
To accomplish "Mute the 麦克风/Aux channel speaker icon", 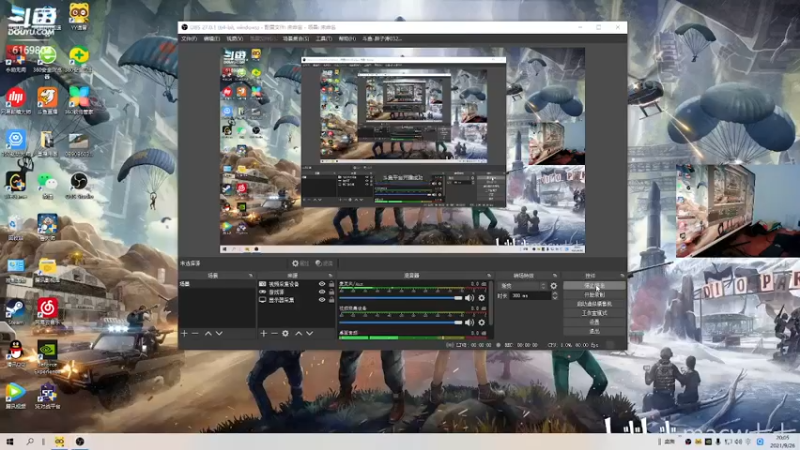I will click(469, 298).
